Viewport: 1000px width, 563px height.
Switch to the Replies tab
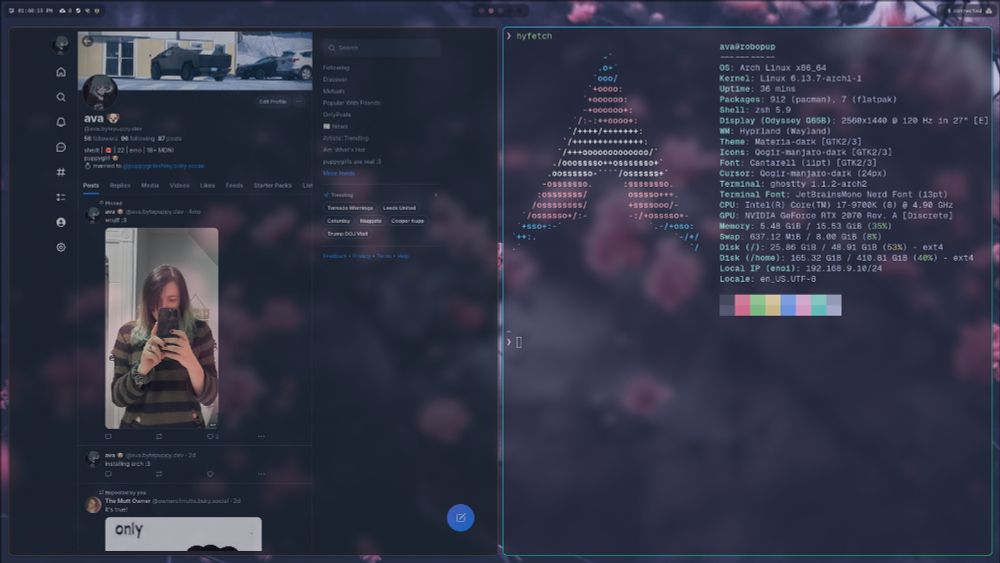click(x=120, y=186)
